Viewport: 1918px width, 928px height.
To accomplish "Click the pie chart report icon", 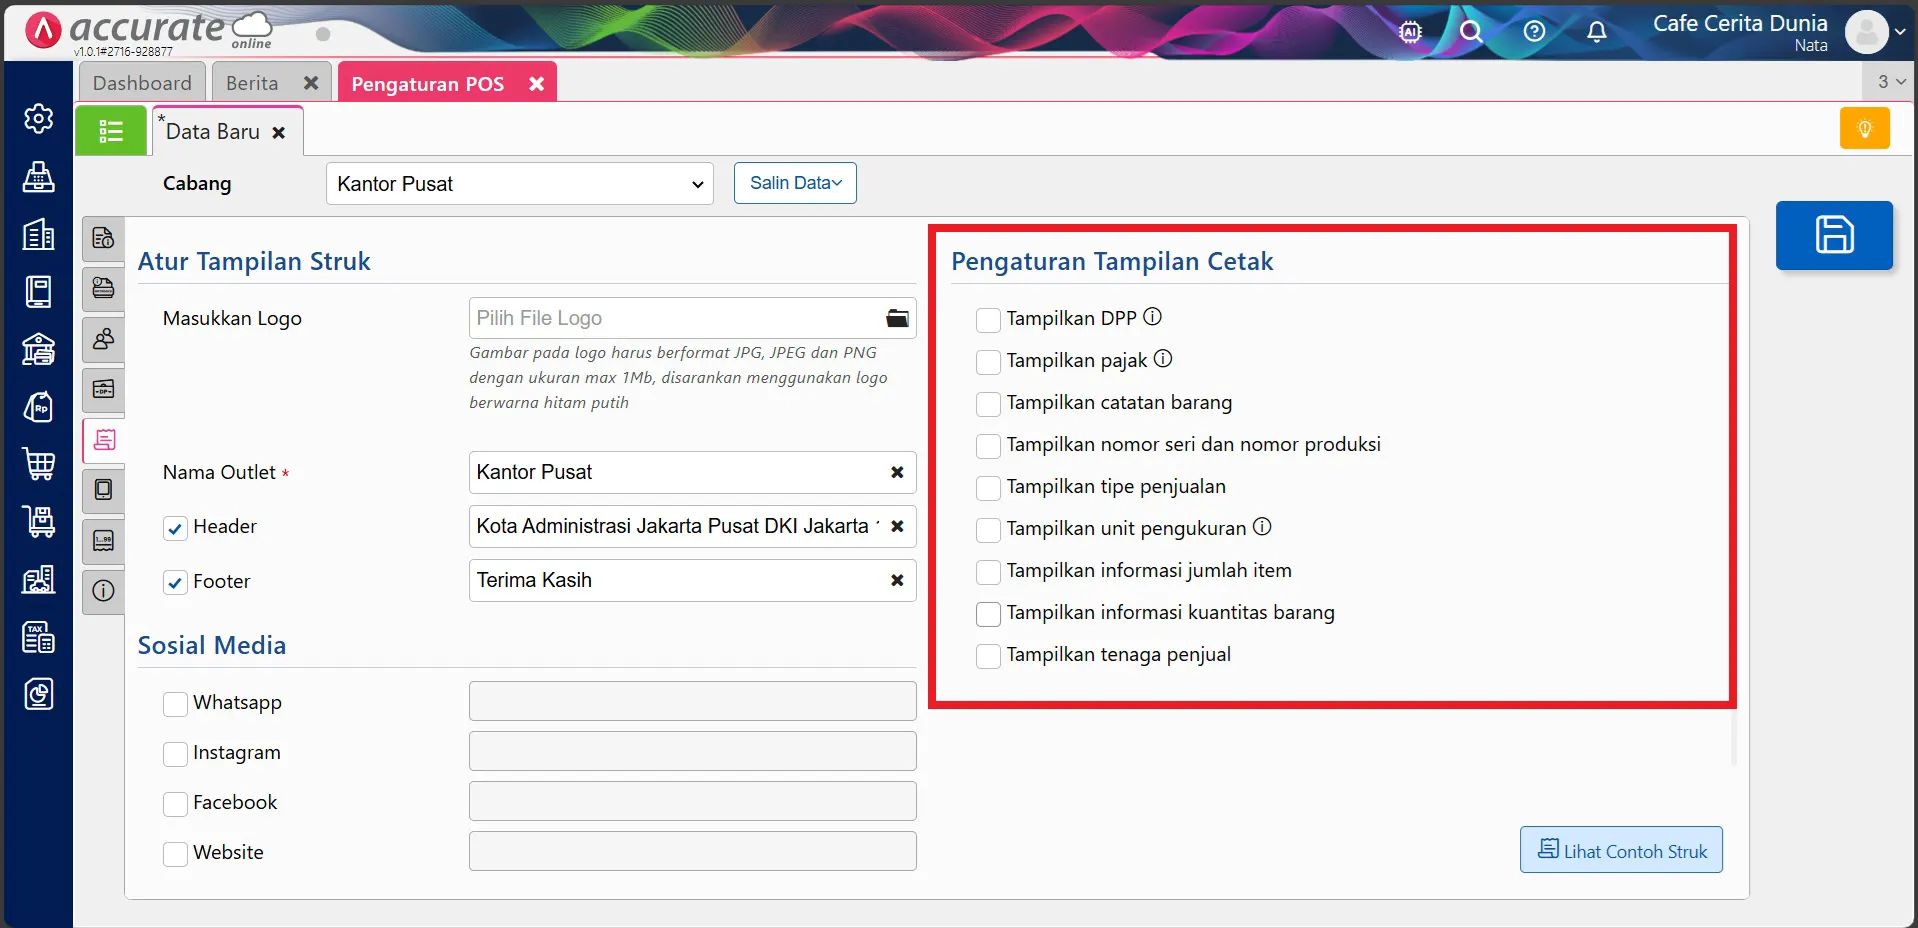I will coord(38,693).
